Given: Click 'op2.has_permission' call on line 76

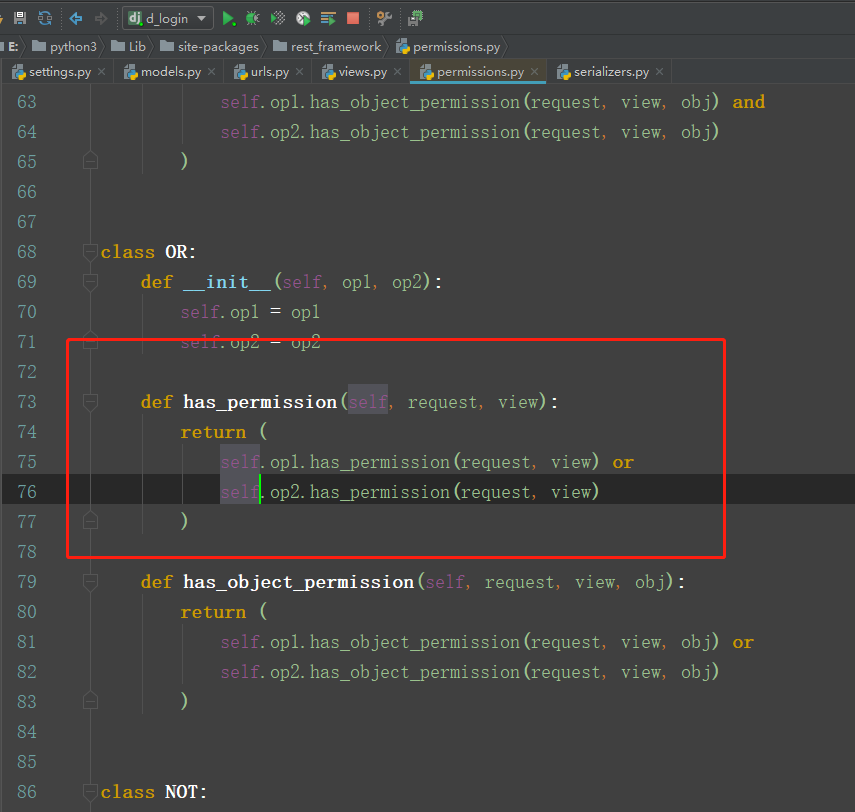Looking at the screenshot, I should tap(360, 492).
